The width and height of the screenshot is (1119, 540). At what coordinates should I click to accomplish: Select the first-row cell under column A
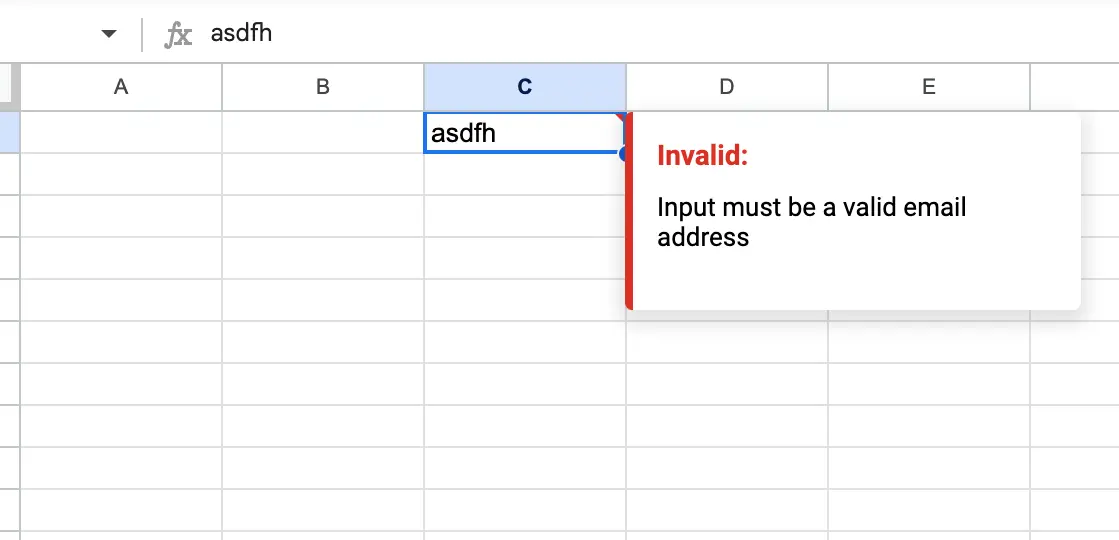tap(121, 132)
